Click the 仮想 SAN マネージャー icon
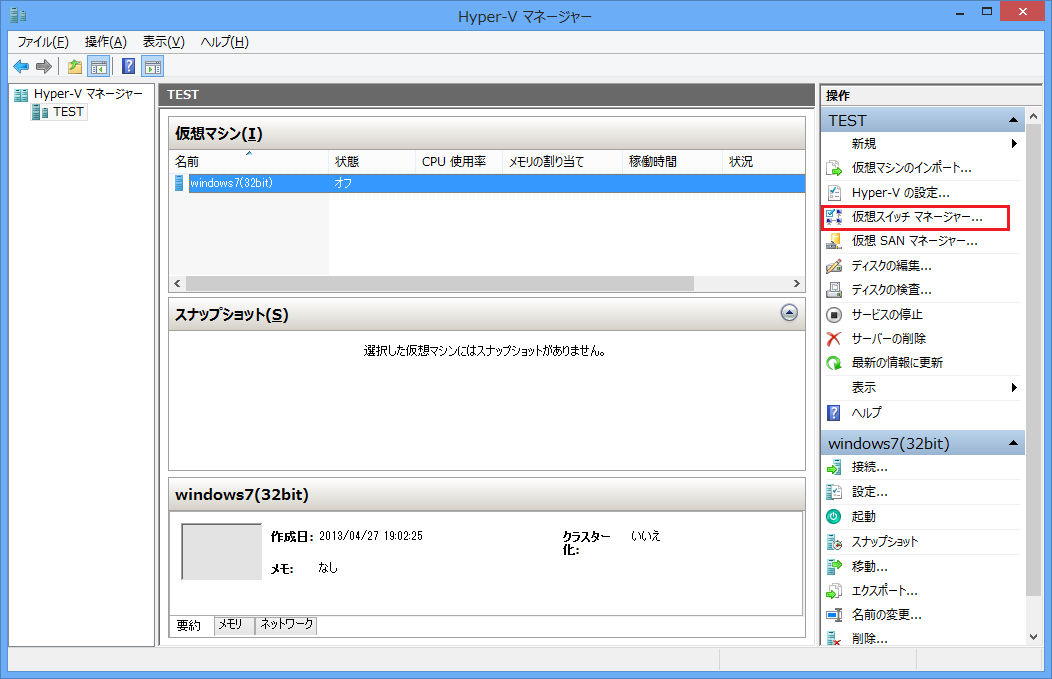 pos(834,241)
